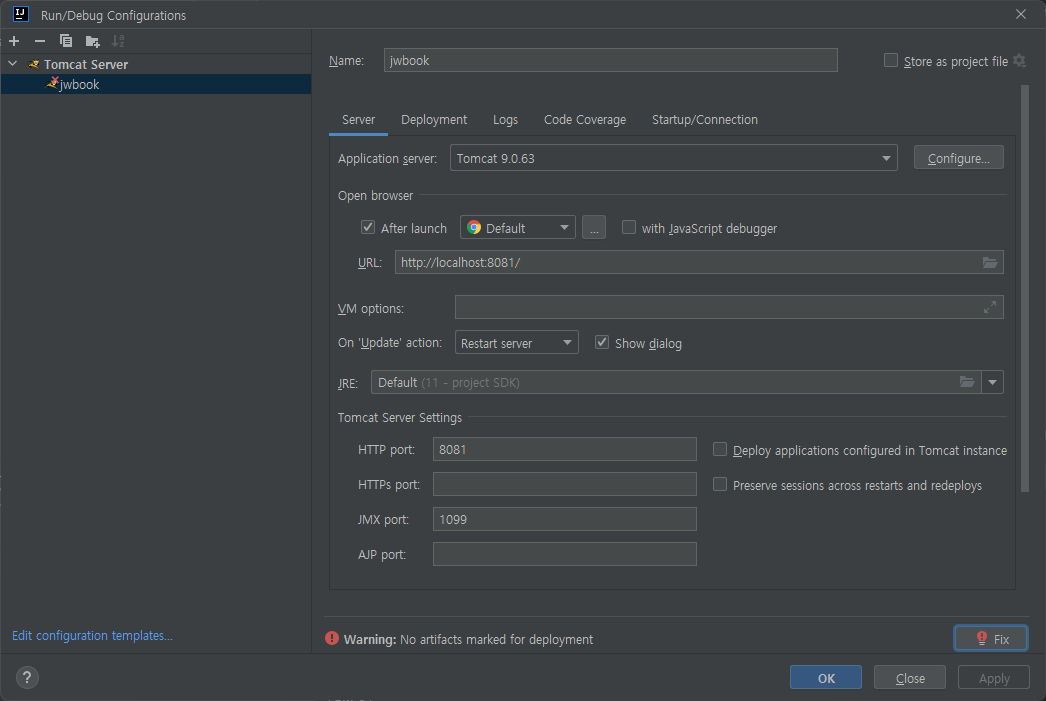Click the AJP port input field

[x=564, y=554]
